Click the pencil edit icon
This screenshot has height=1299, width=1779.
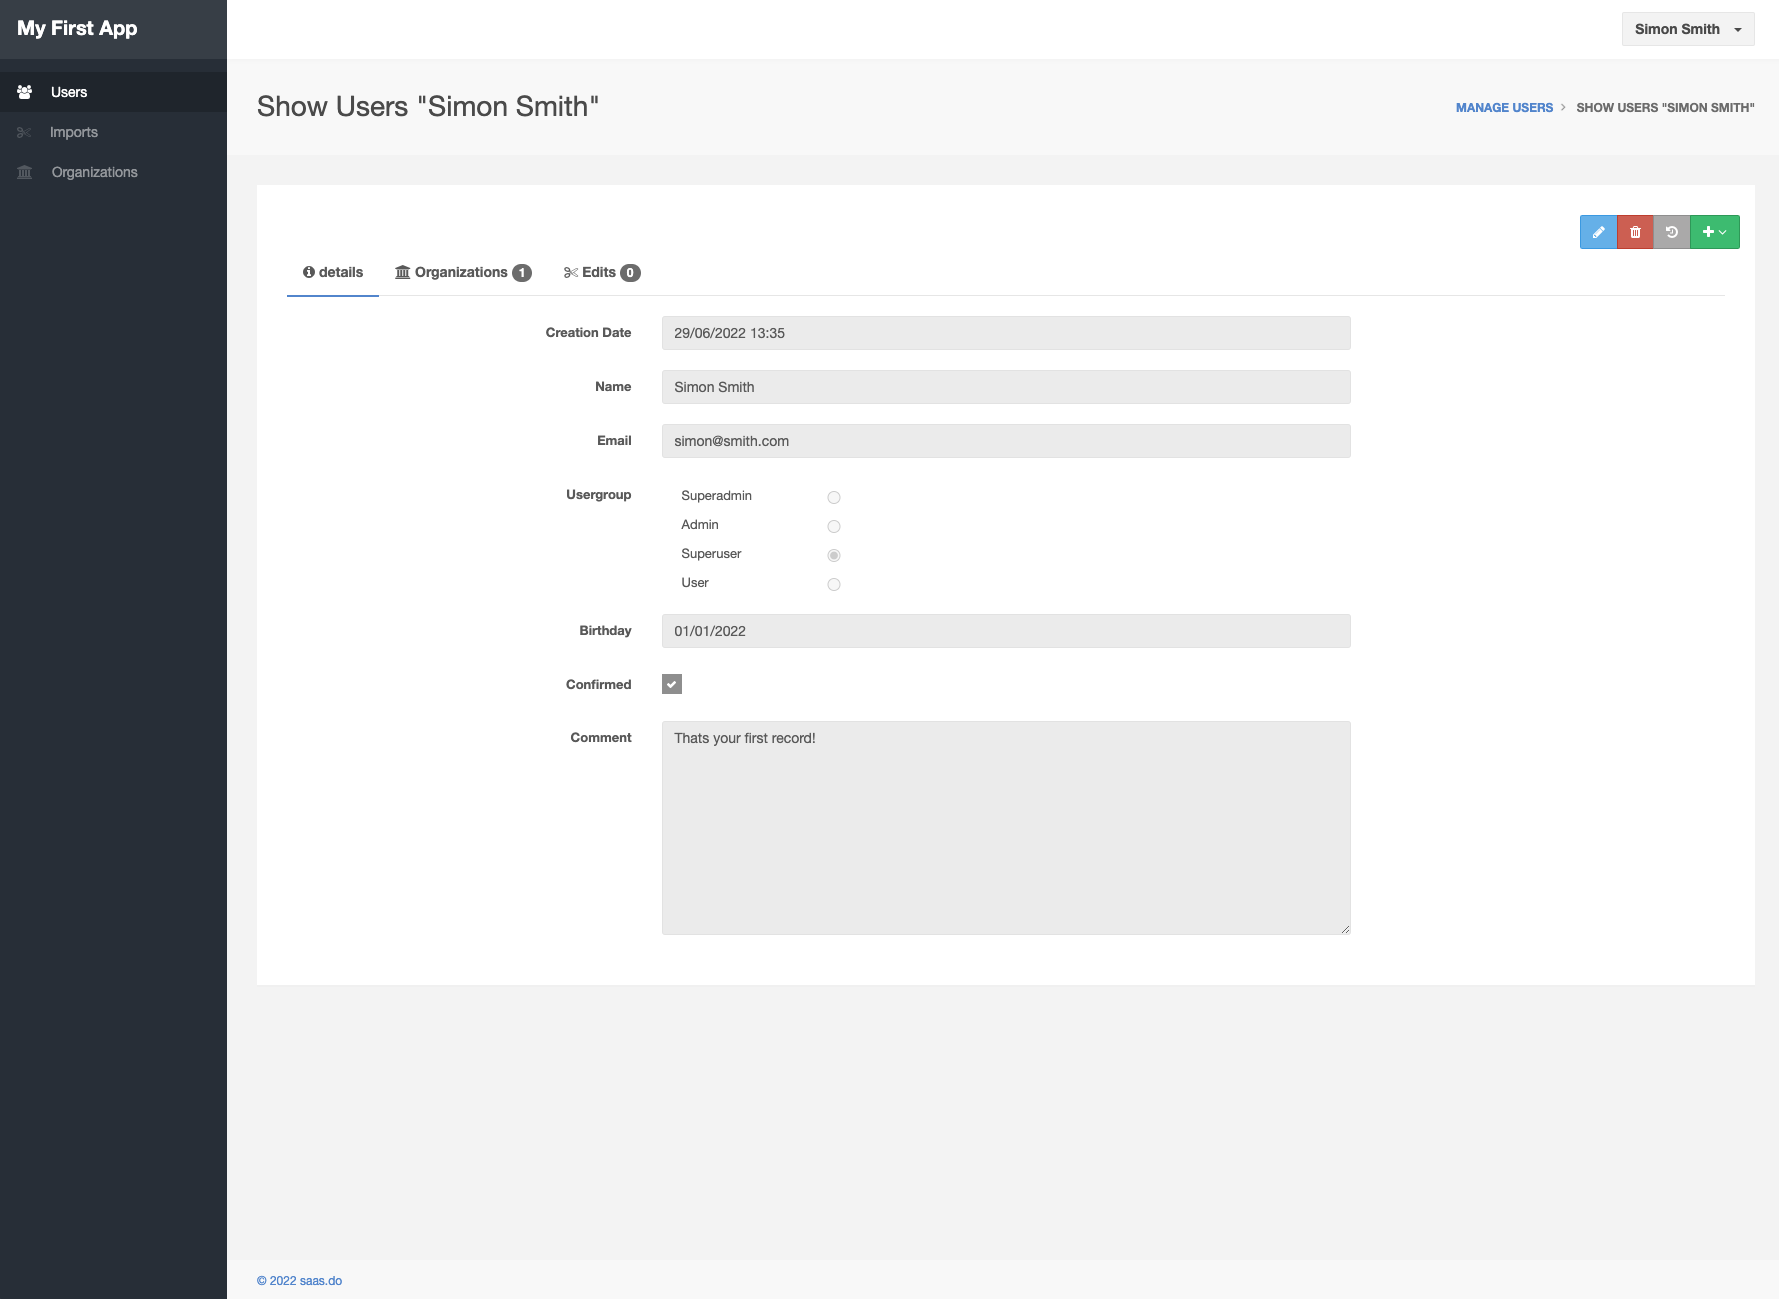[1598, 231]
